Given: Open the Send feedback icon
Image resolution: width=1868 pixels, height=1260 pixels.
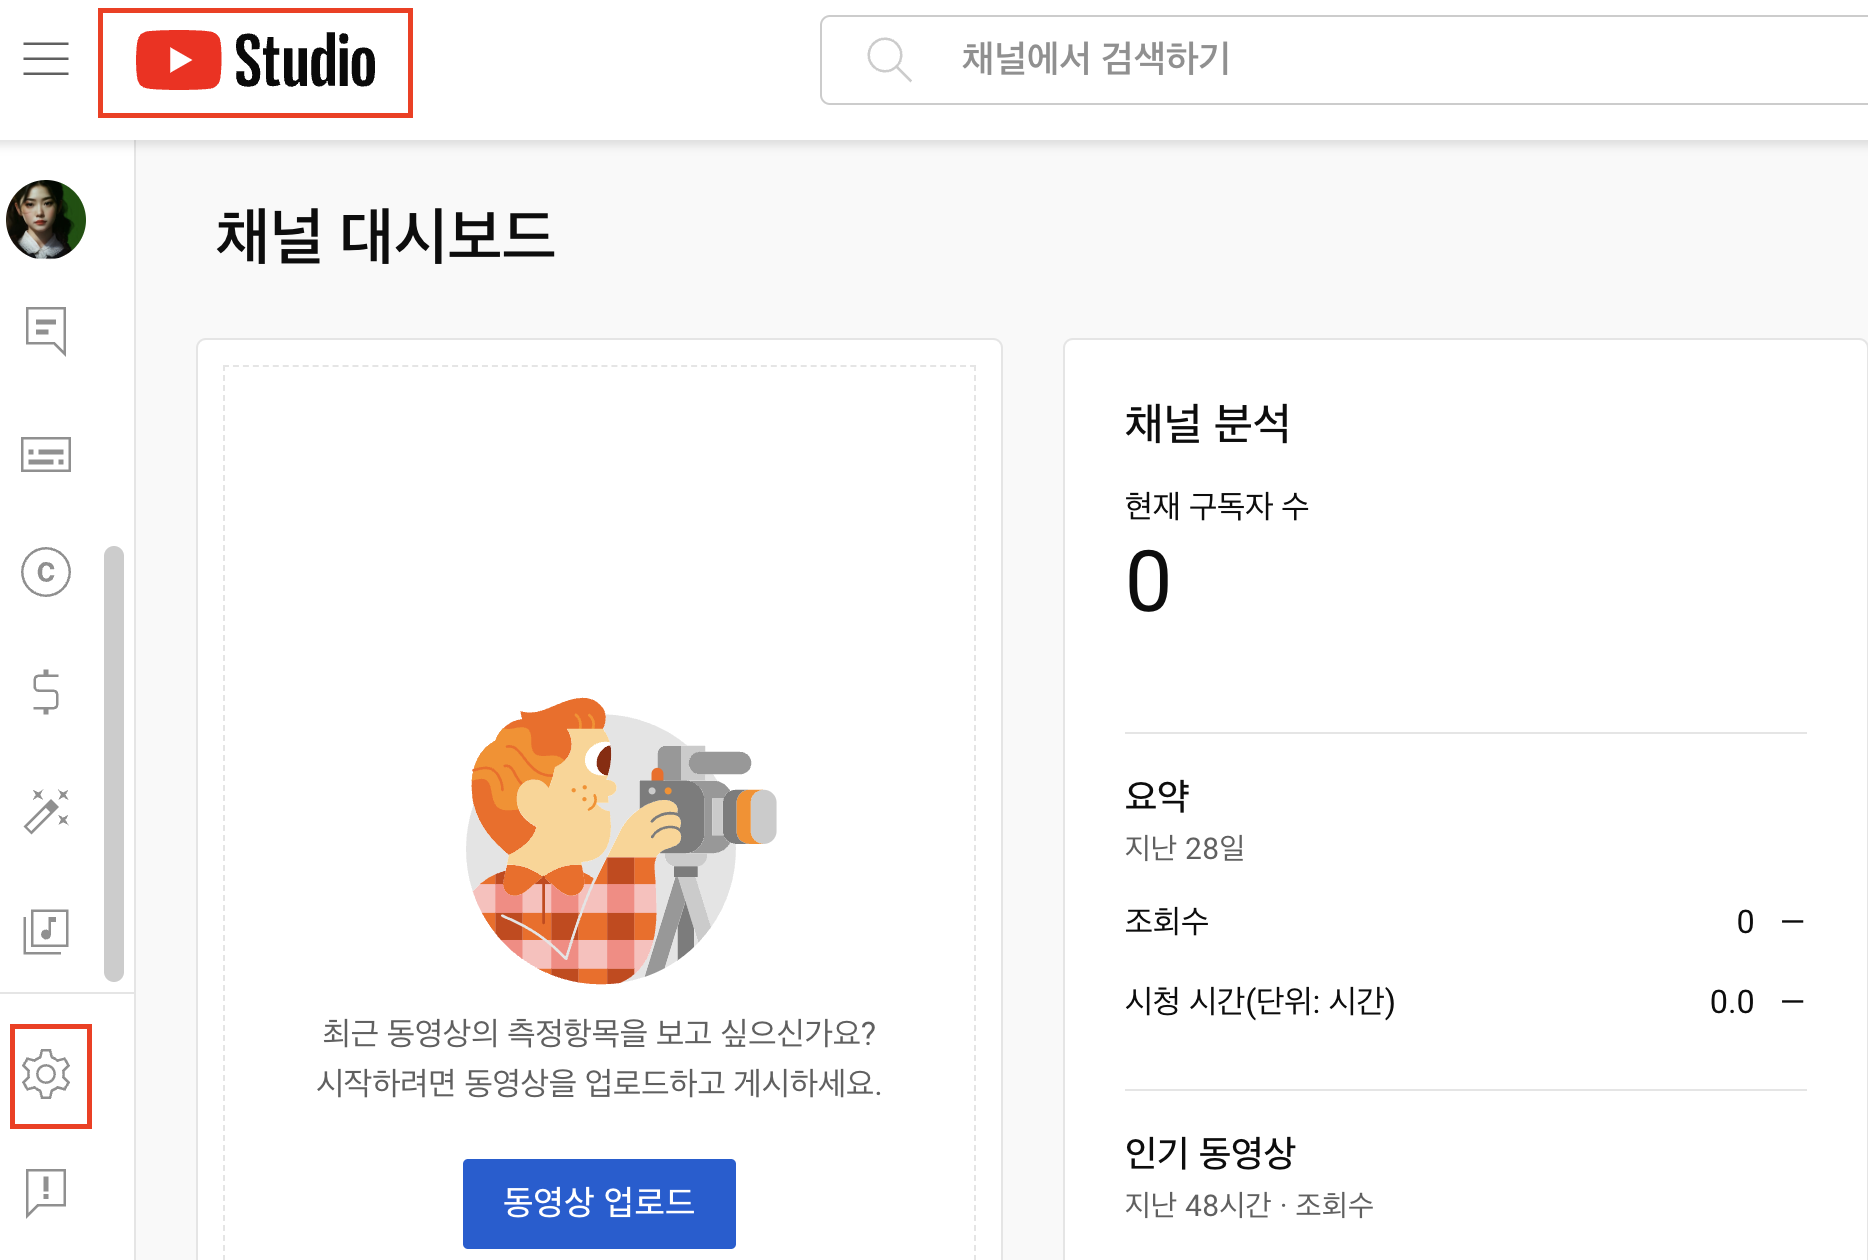Looking at the screenshot, I should (46, 1192).
